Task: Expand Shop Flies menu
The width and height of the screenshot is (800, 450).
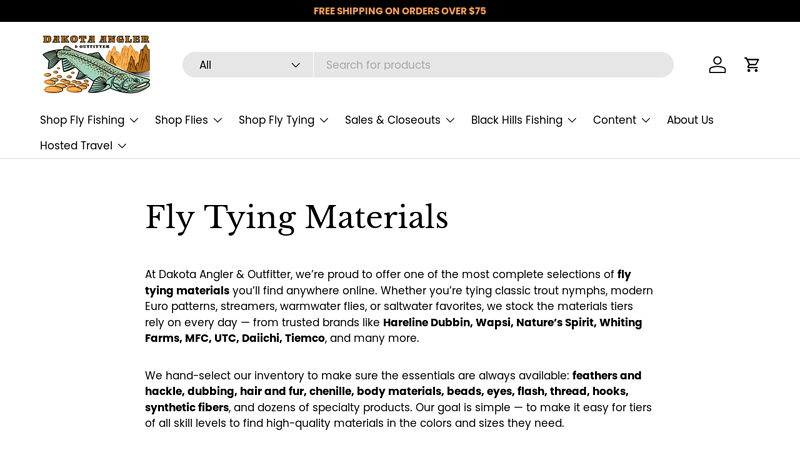Action: tap(188, 120)
